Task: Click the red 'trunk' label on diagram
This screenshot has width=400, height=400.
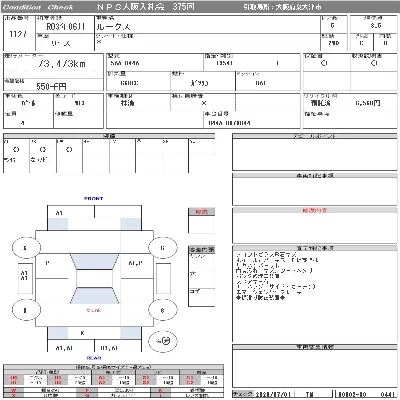Action: [x=94, y=310]
